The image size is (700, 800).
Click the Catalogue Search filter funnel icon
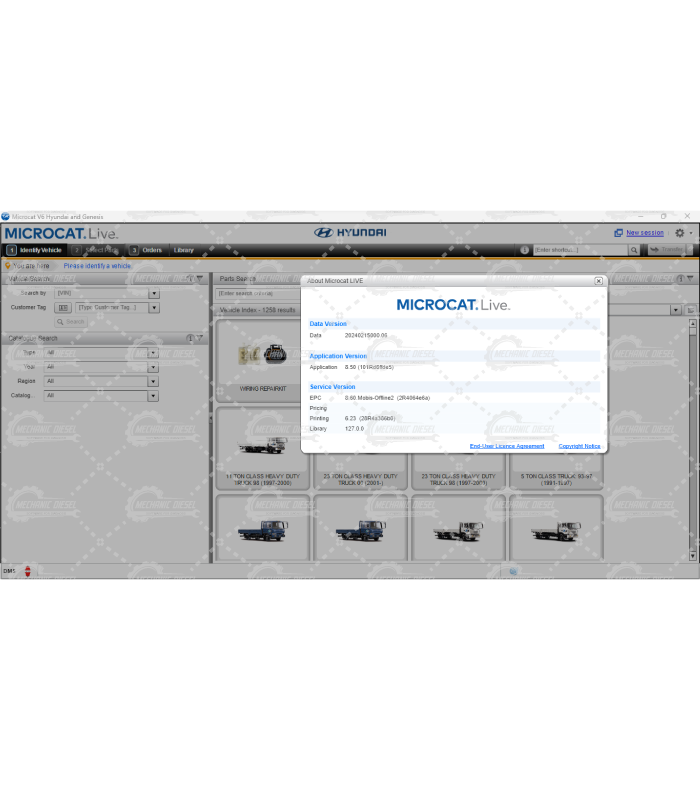[x=200, y=338]
